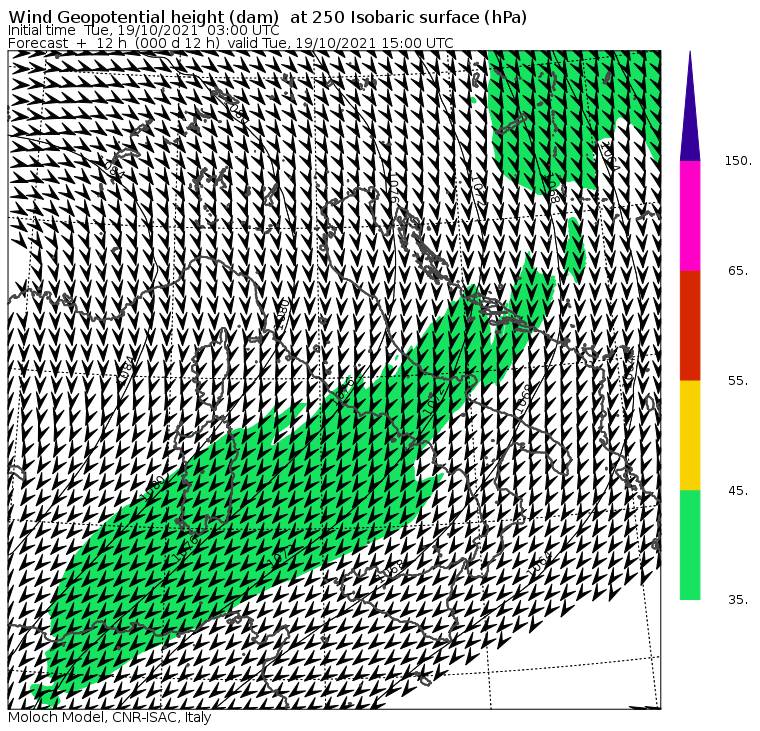Click the red 55-65 color band in legend
Screen dimensions: 760x731
click(690, 325)
